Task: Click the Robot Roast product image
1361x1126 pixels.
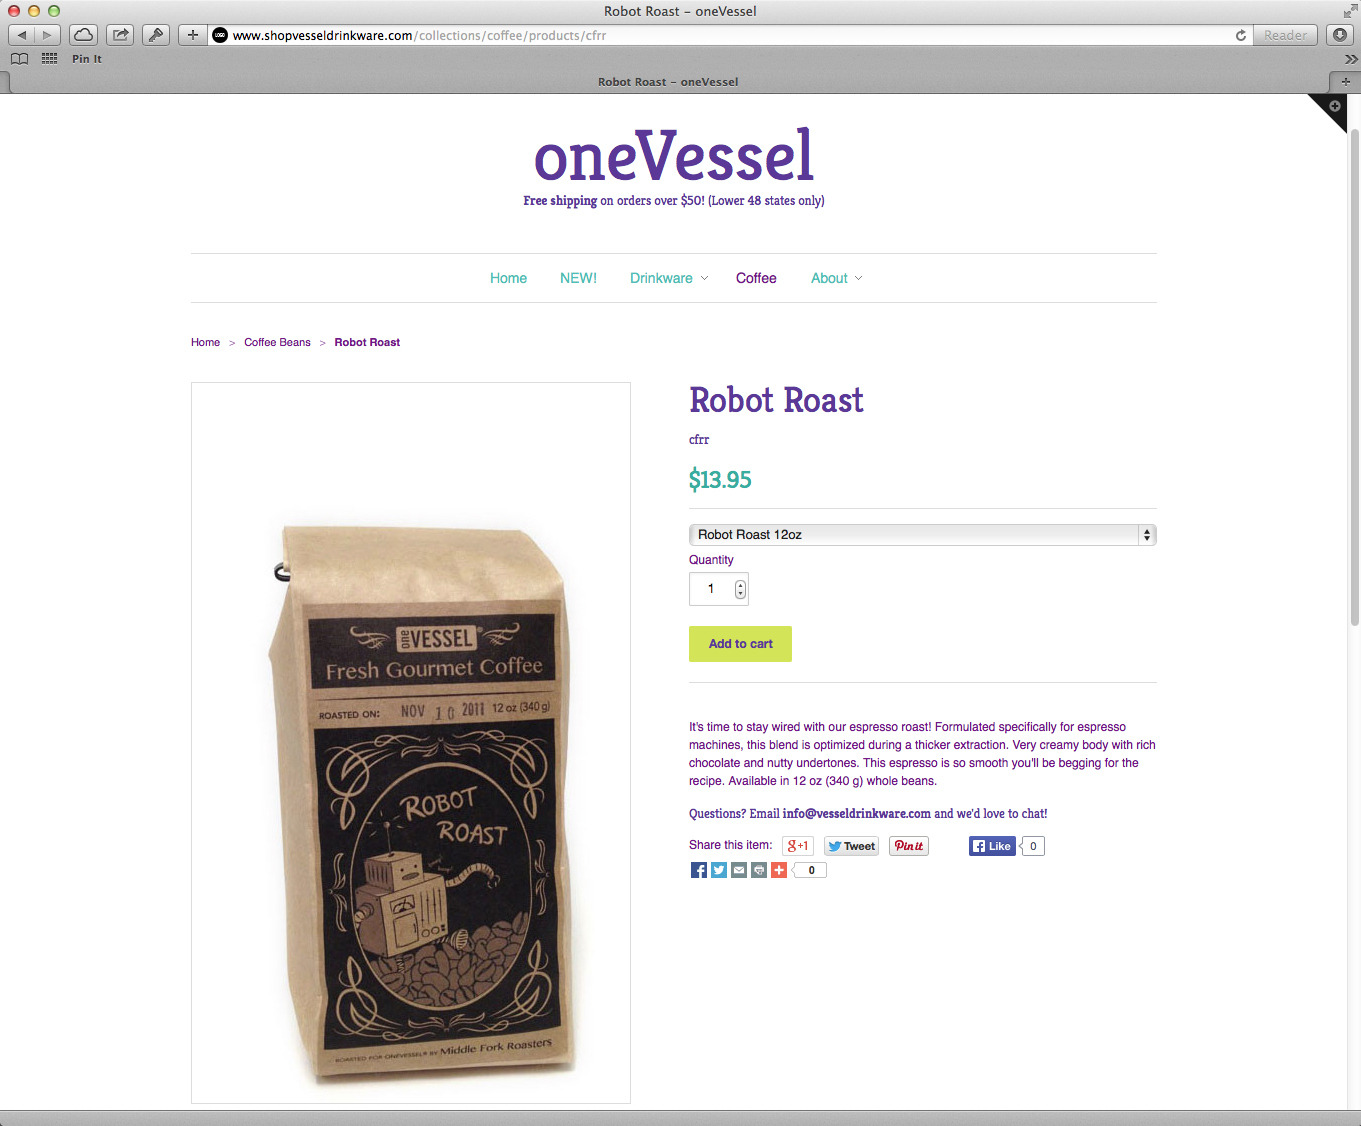Action: [x=411, y=743]
